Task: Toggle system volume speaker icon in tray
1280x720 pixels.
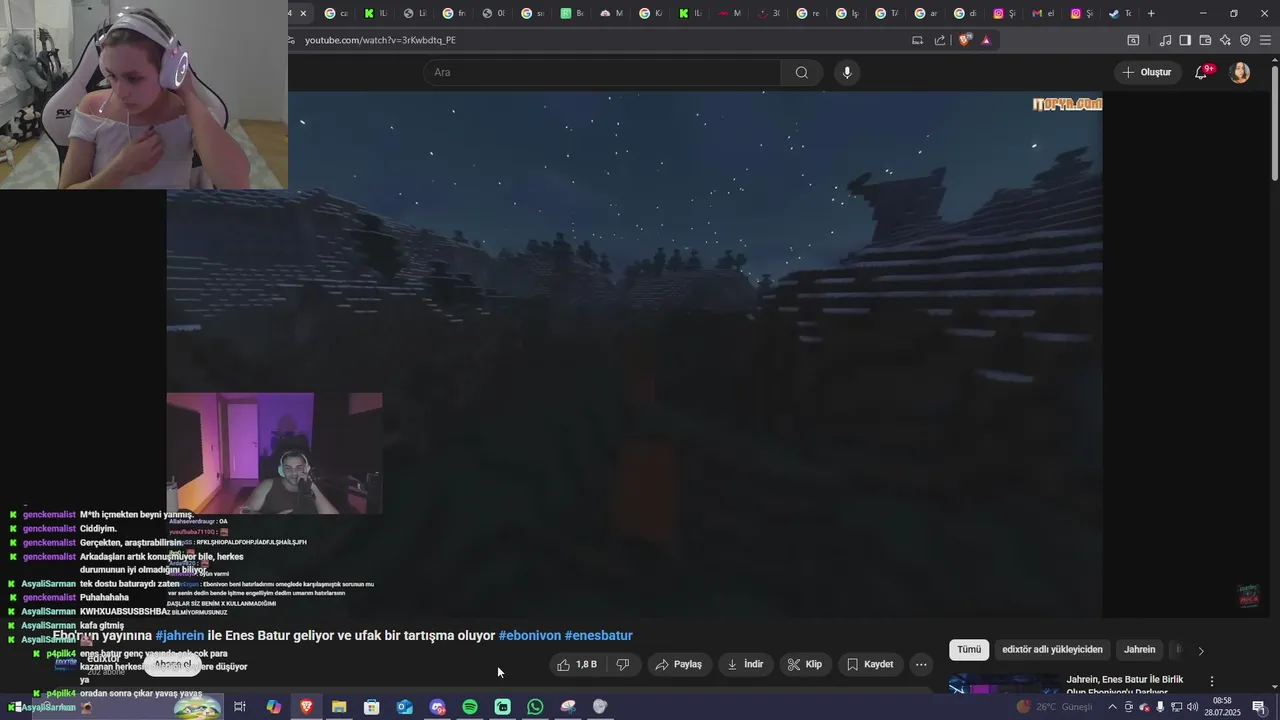Action: [x=1193, y=707]
